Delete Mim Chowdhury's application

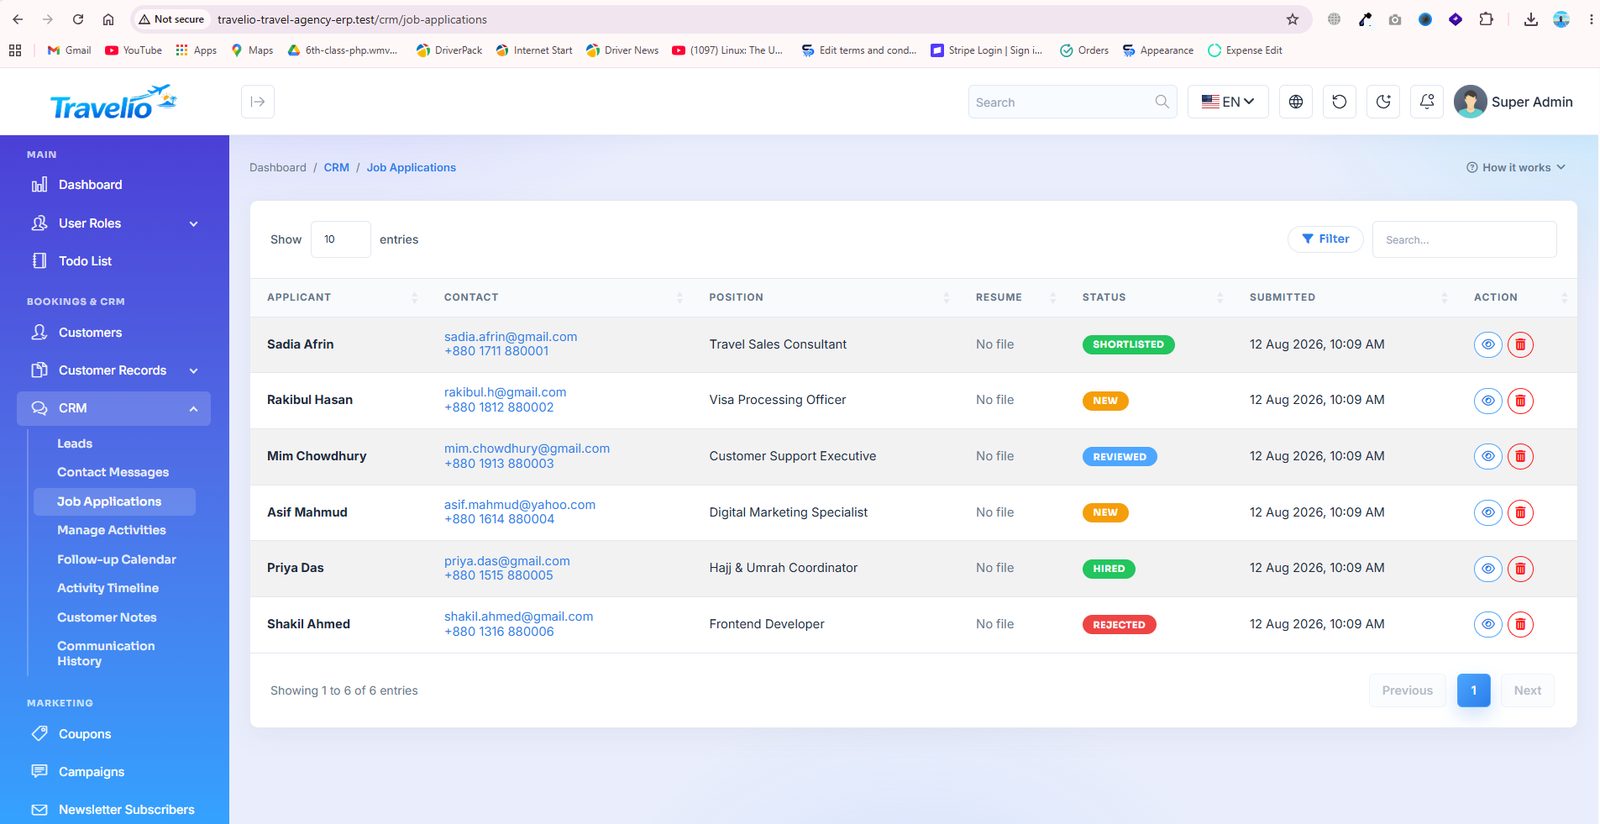click(x=1520, y=456)
